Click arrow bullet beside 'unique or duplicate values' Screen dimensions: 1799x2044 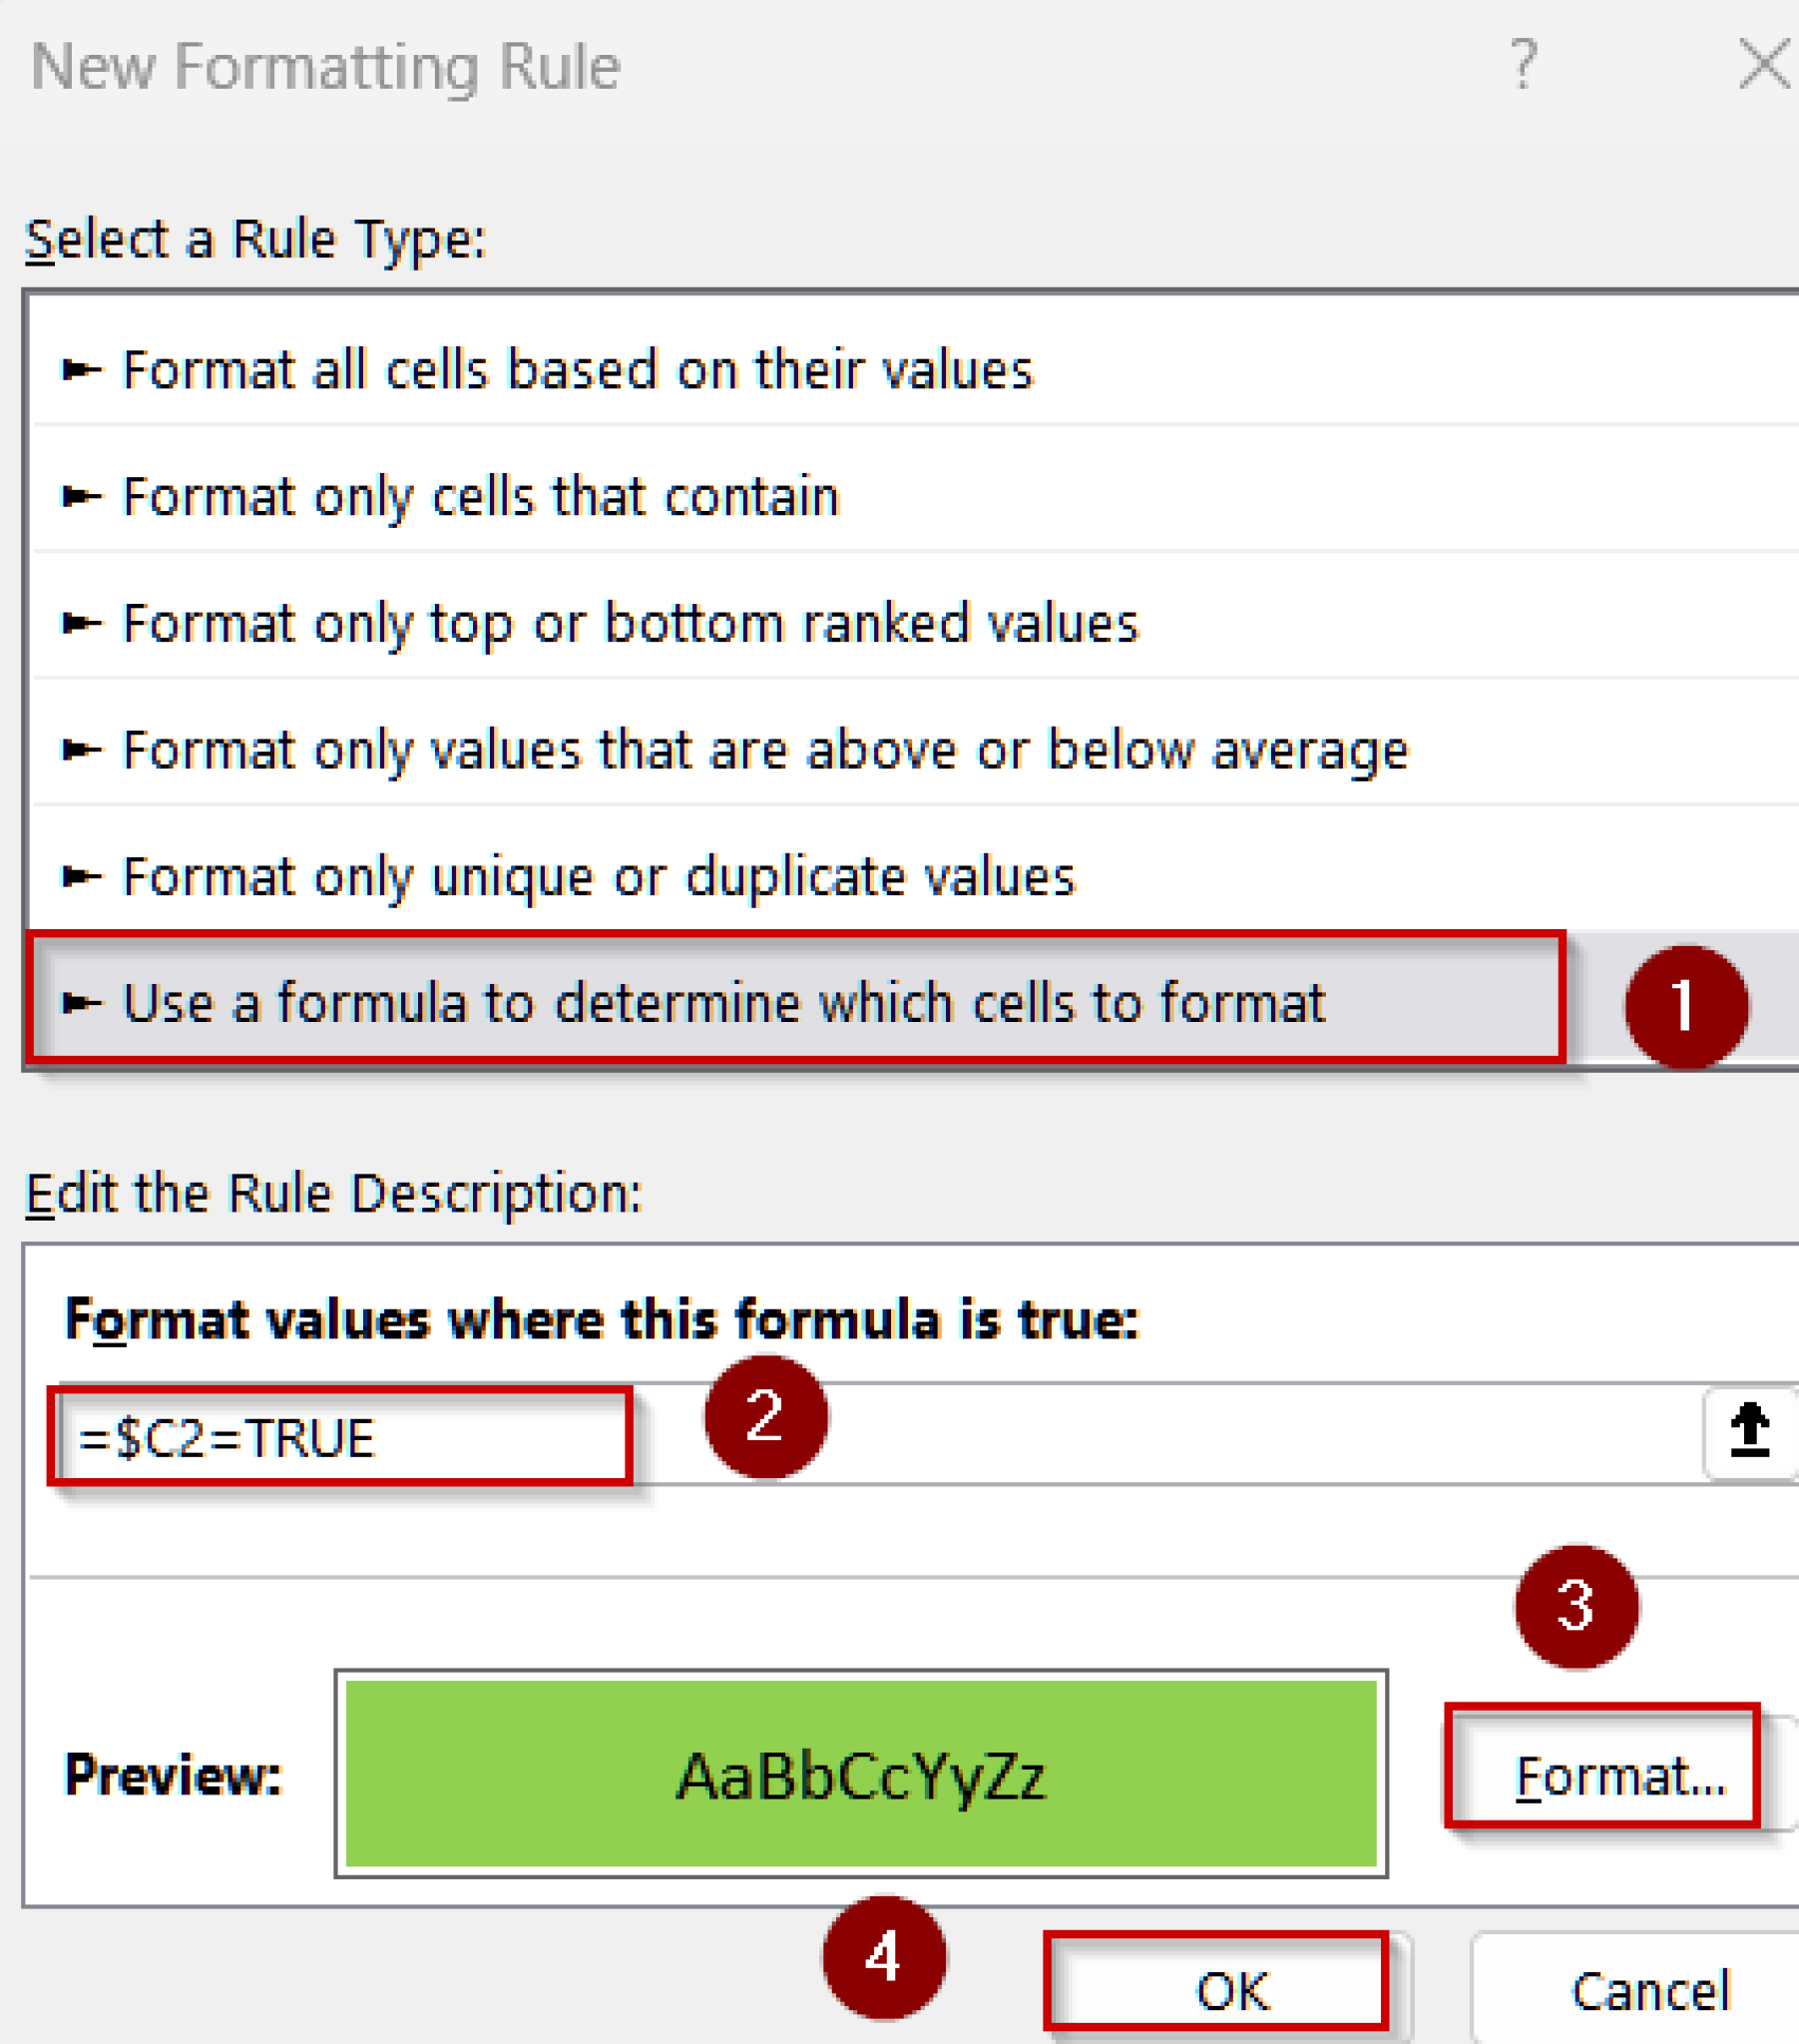(x=81, y=877)
